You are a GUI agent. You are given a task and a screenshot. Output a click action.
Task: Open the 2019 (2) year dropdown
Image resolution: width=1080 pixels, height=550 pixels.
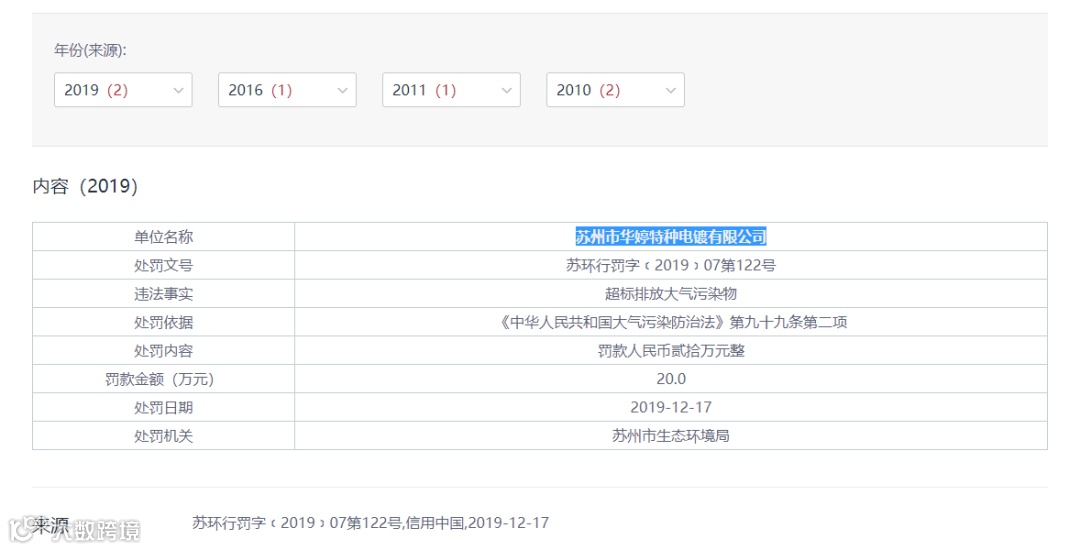(123, 90)
